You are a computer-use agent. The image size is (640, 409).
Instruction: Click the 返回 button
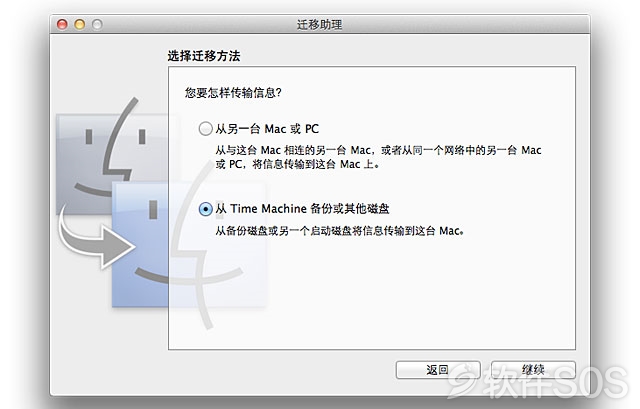click(438, 370)
